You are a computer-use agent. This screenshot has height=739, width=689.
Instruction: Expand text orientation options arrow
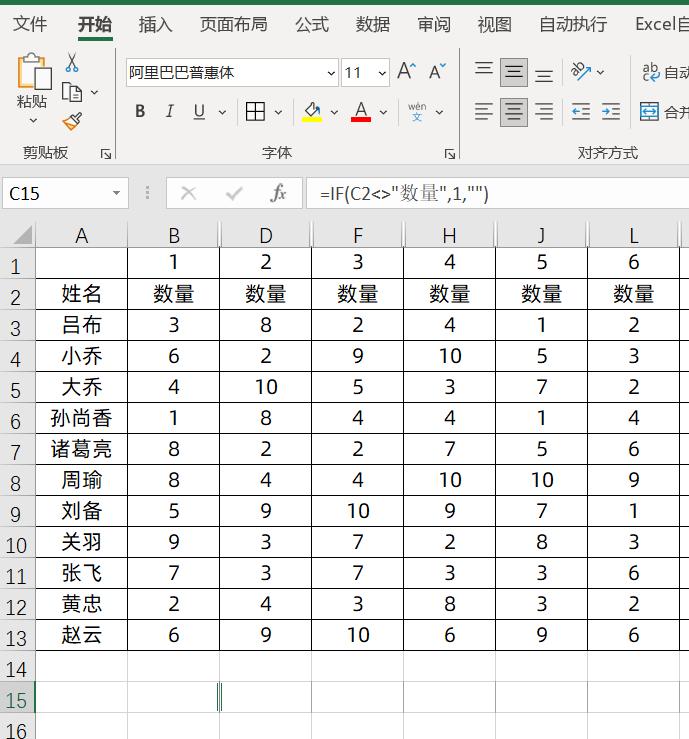pyautogui.click(x=600, y=72)
